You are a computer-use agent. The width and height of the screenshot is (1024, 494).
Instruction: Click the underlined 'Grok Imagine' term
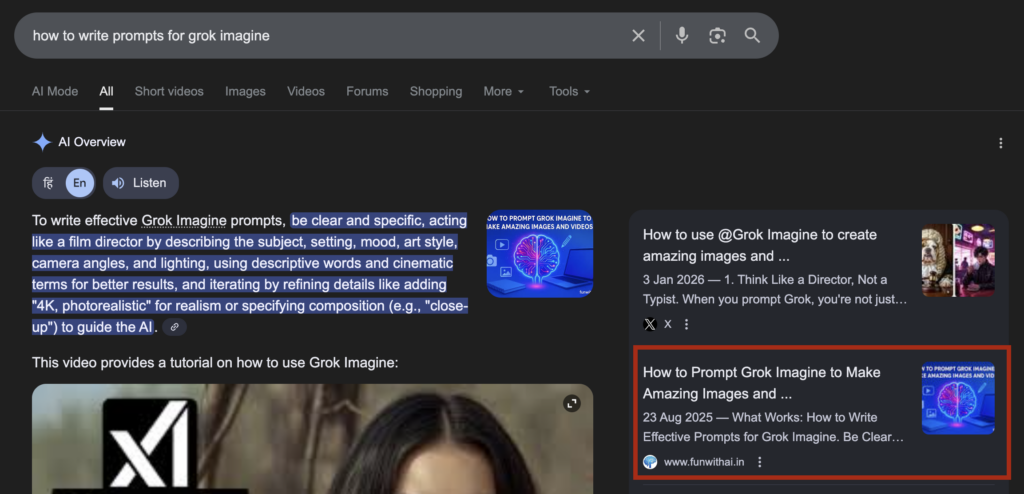[x=184, y=221]
